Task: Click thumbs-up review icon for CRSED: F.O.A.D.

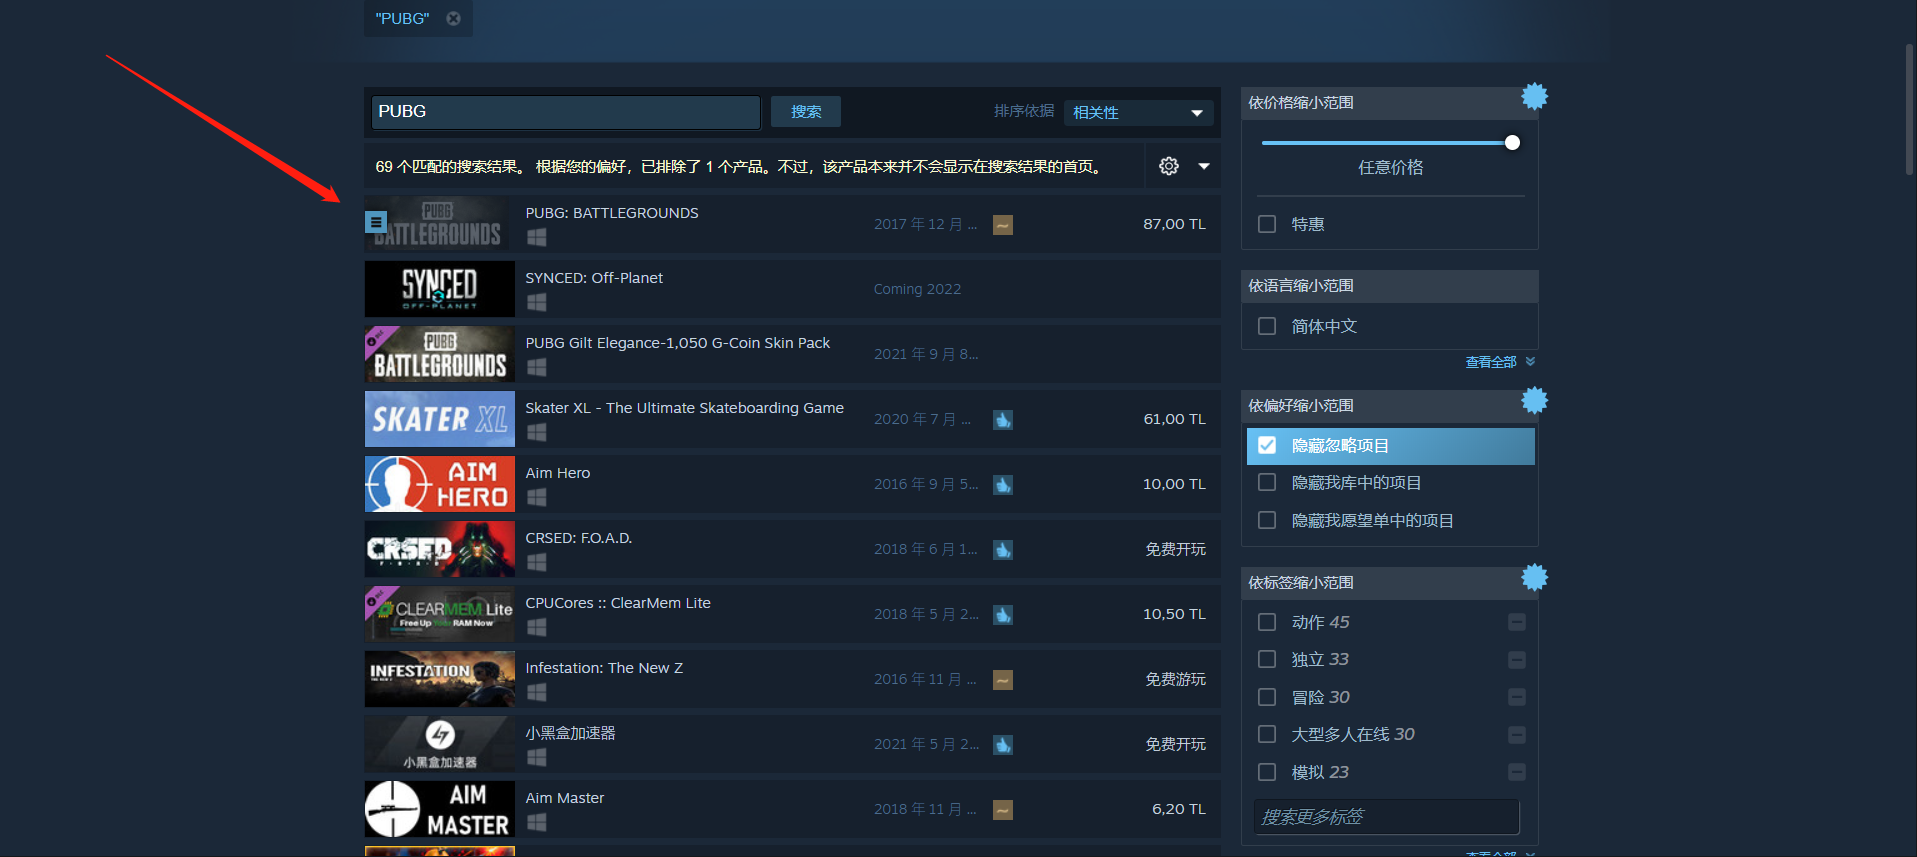Action: tap(1003, 550)
